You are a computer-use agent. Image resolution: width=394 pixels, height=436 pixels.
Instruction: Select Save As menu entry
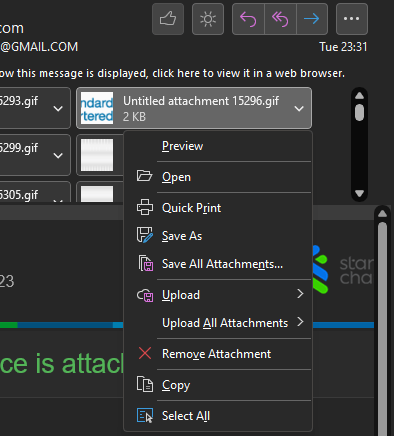click(218, 236)
